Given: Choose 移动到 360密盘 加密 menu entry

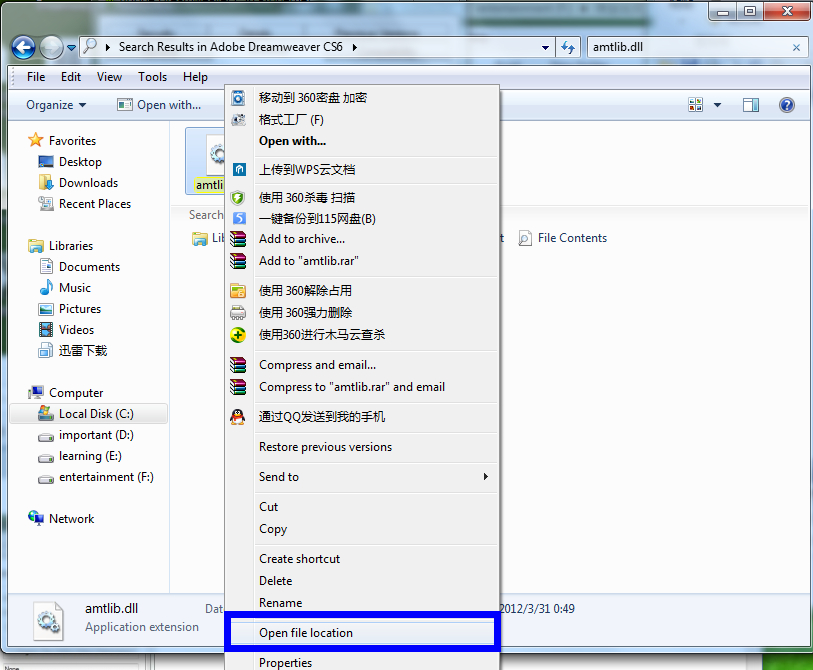Looking at the screenshot, I should pyautogui.click(x=363, y=98).
